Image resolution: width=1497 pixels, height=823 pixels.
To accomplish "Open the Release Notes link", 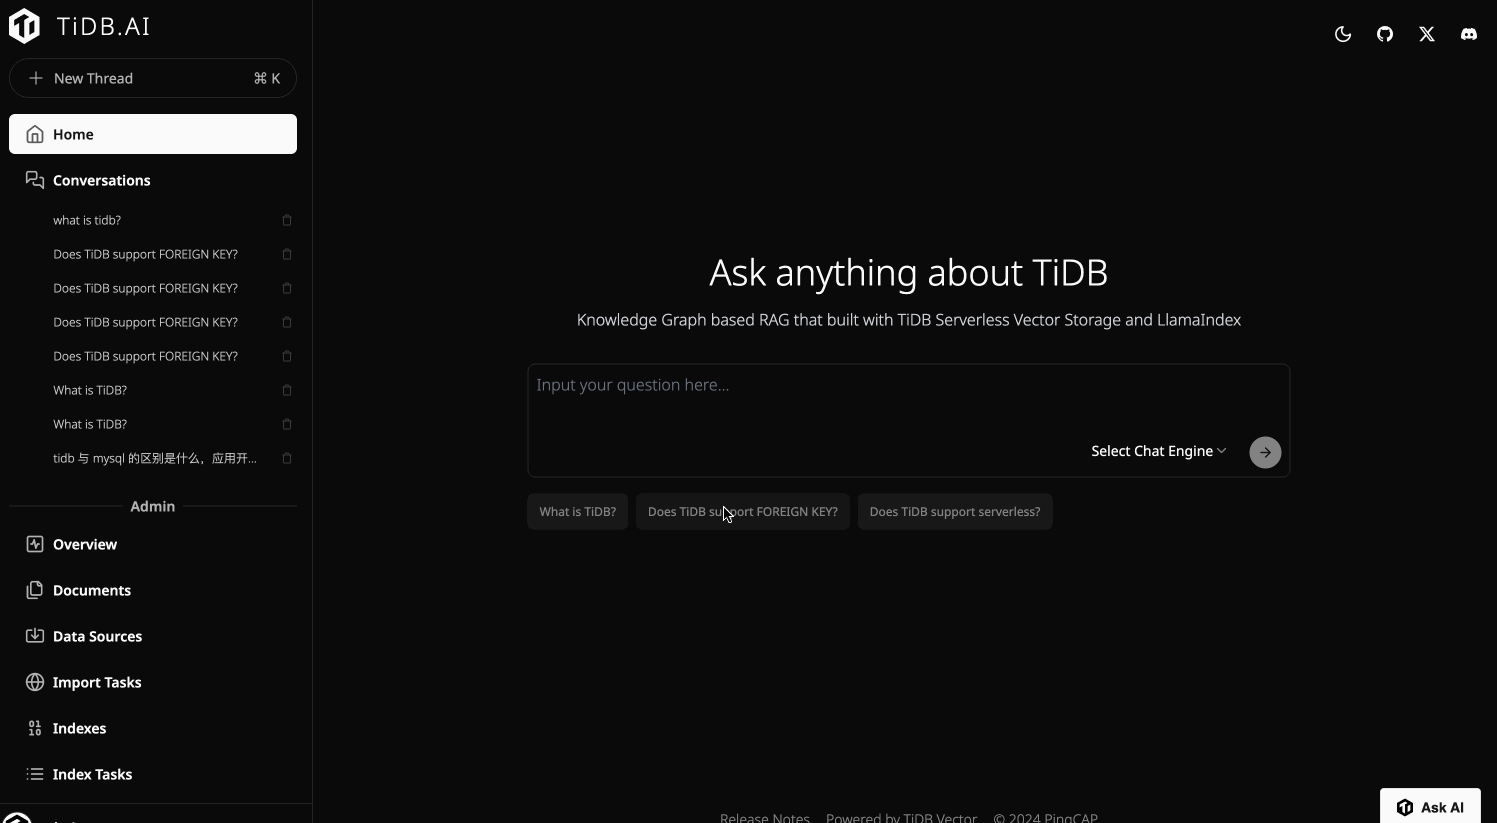I will [764, 817].
